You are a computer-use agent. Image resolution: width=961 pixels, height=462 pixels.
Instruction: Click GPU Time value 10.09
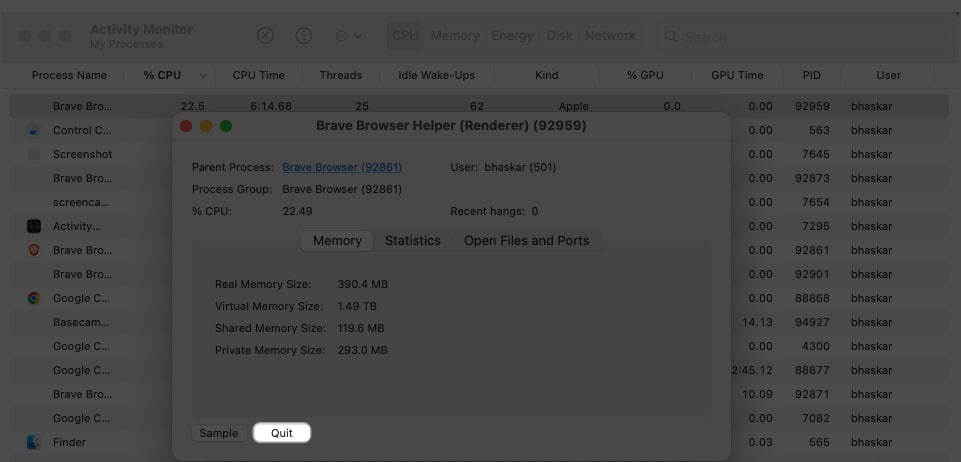click(758, 394)
